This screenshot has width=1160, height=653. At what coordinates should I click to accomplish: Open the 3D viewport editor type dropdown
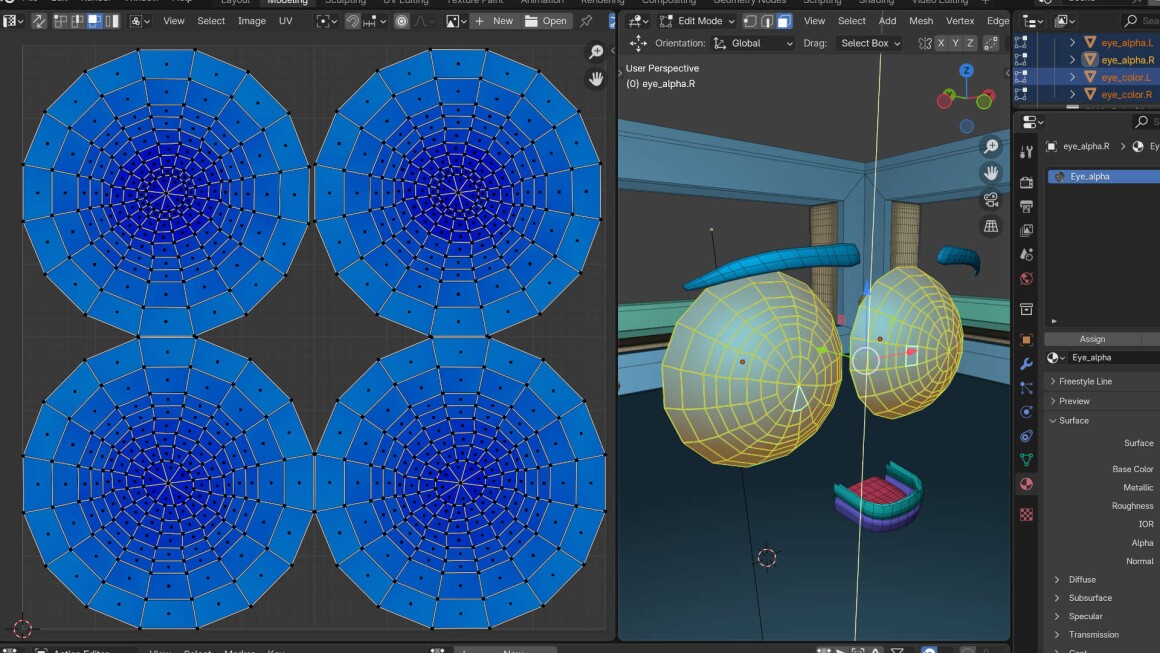tap(638, 21)
